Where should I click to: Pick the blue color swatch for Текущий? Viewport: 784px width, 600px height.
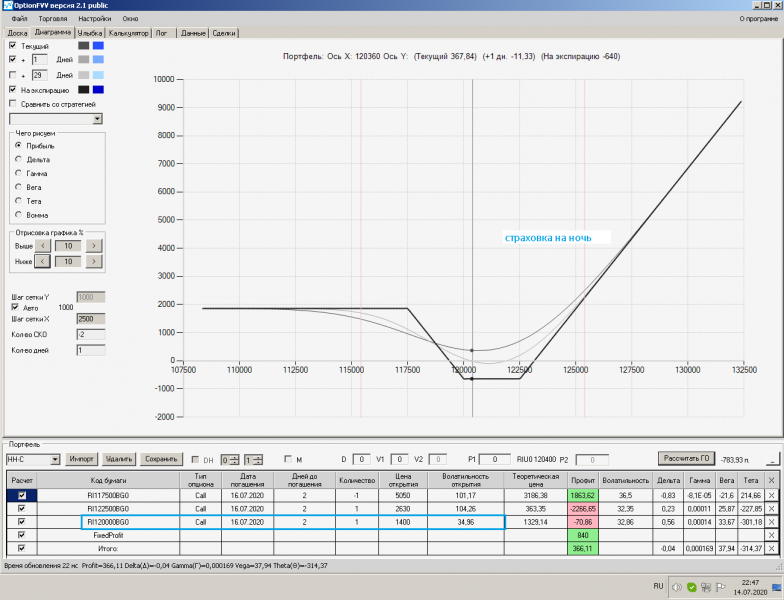pos(98,46)
